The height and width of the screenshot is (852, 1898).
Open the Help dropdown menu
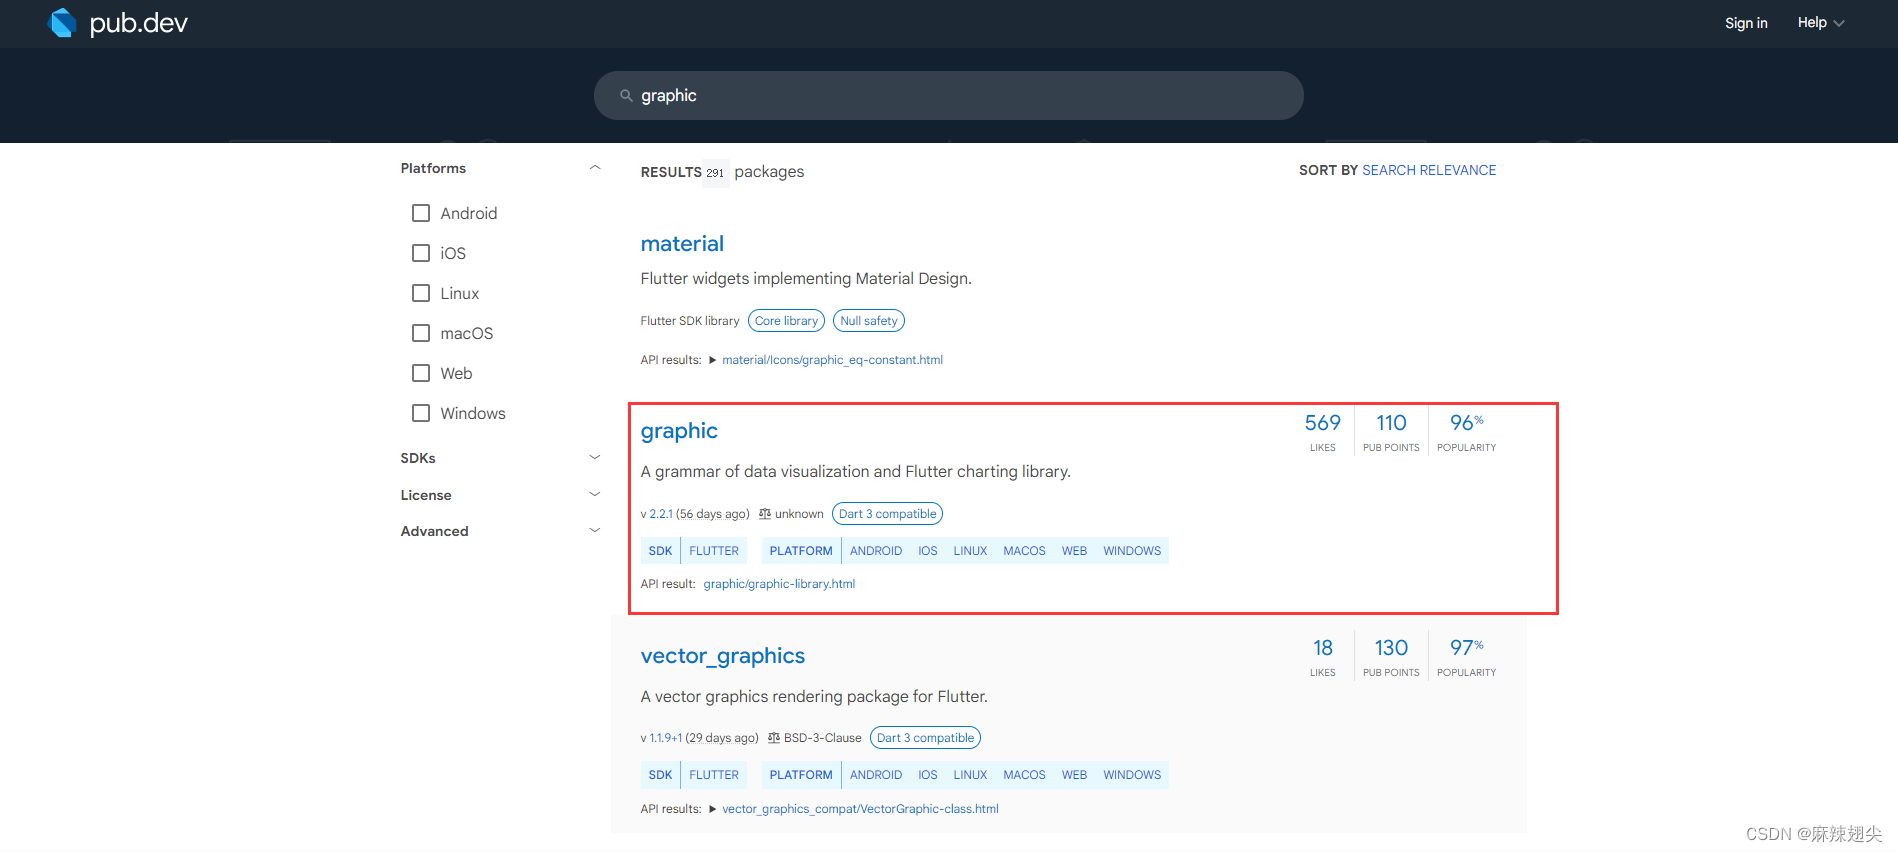1821,22
